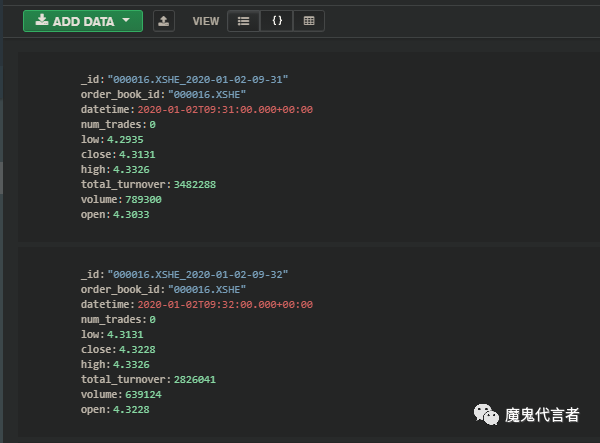Image resolution: width=600 pixels, height=443 pixels.
Task: Click total_turnover value 3482288
Action: click(194, 185)
